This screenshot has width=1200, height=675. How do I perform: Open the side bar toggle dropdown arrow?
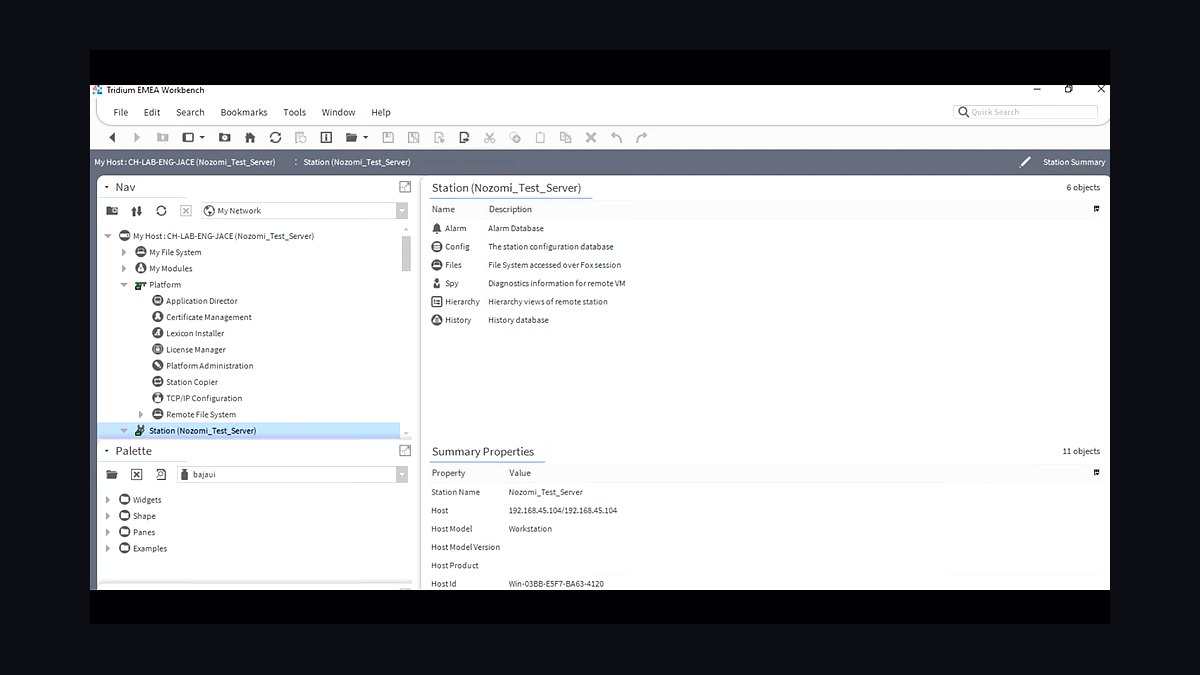point(202,137)
